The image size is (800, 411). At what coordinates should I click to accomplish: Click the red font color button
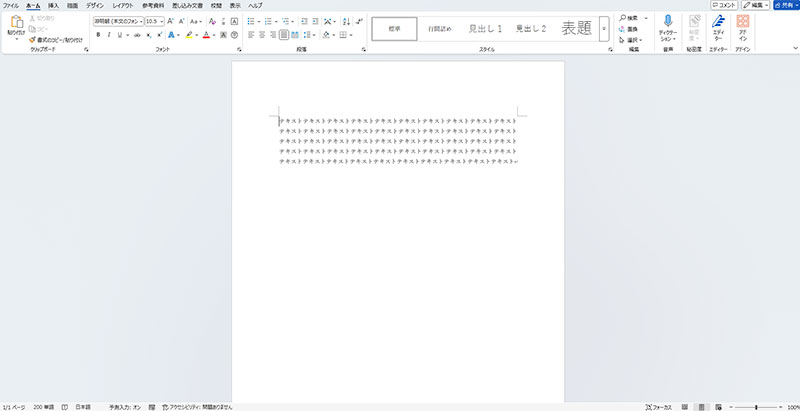click(x=206, y=35)
